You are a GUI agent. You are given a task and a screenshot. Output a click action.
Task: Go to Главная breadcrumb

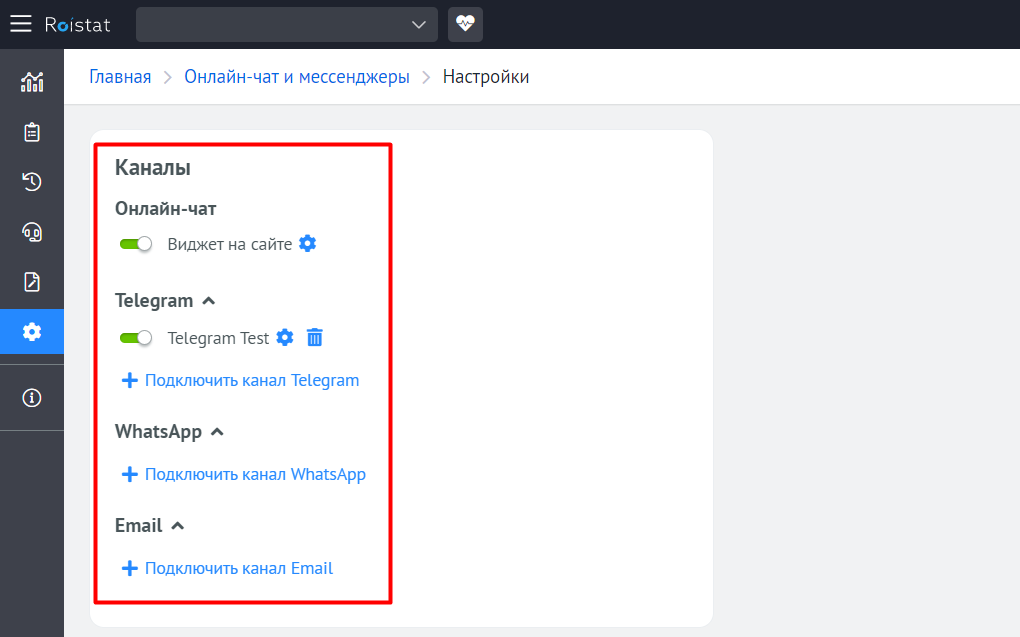click(x=120, y=77)
